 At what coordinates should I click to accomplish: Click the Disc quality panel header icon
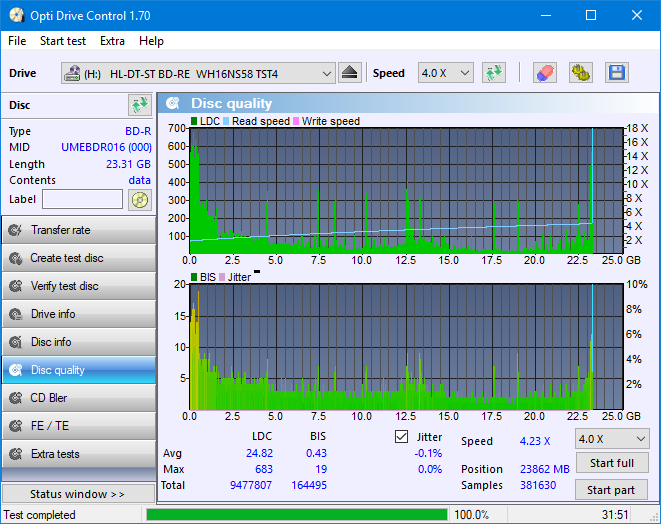click(173, 103)
